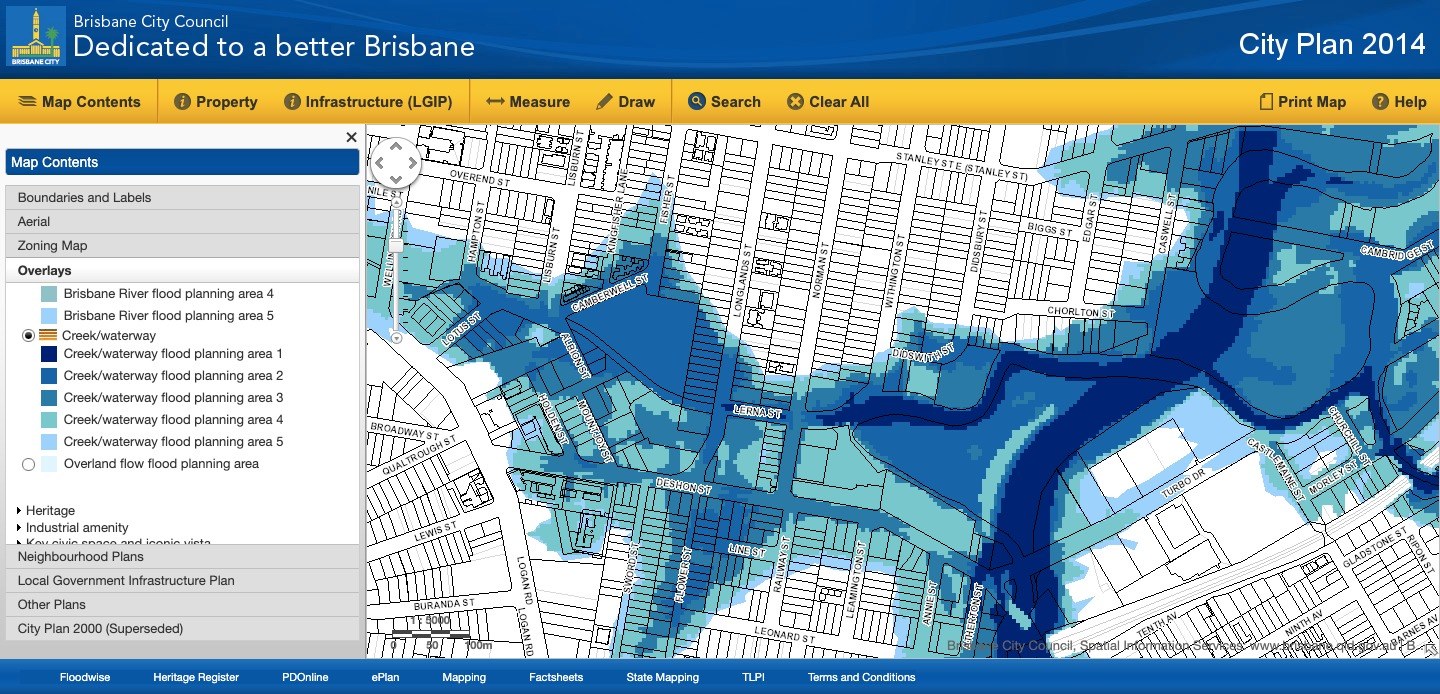Click Print Map button

click(1303, 102)
